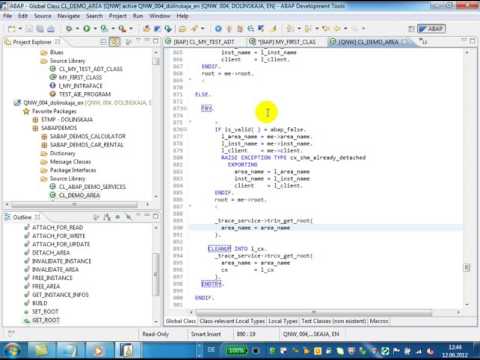Viewport: 480px width, 360px height.
Task: Select Macros bottom tab
Action: 379,321
